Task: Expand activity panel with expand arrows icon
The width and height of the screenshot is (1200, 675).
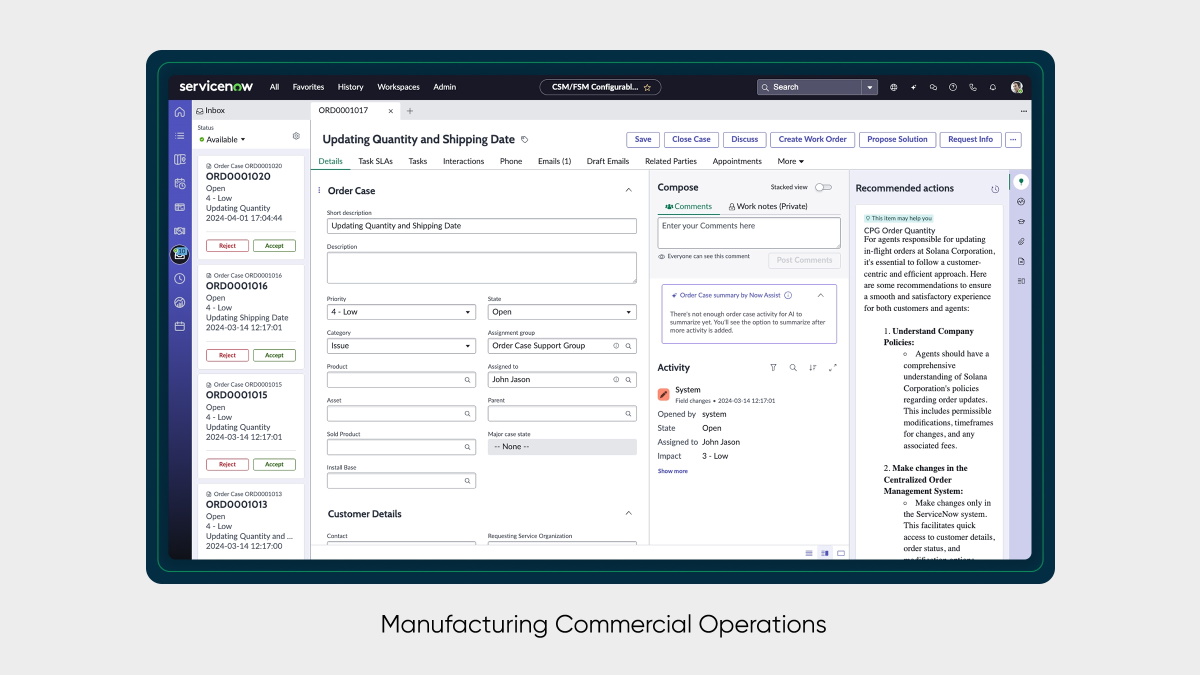Action: pos(833,368)
